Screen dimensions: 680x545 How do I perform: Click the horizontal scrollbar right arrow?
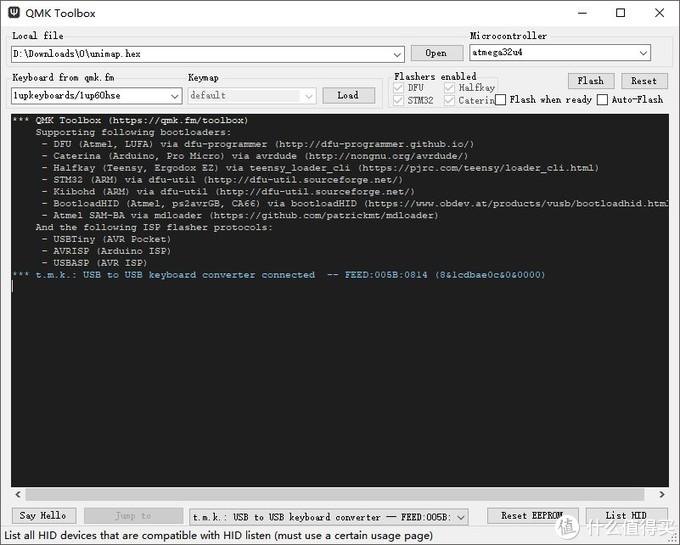tap(662, 494)
